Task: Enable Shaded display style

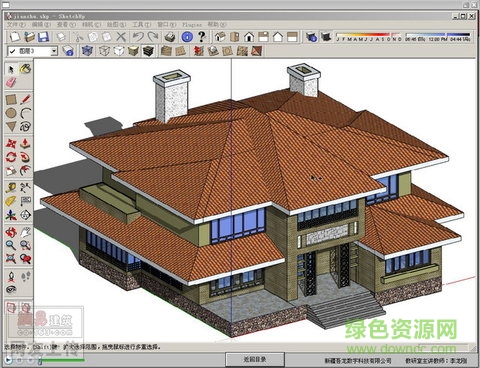Action: pyautogui.click(x=133, y=51)
